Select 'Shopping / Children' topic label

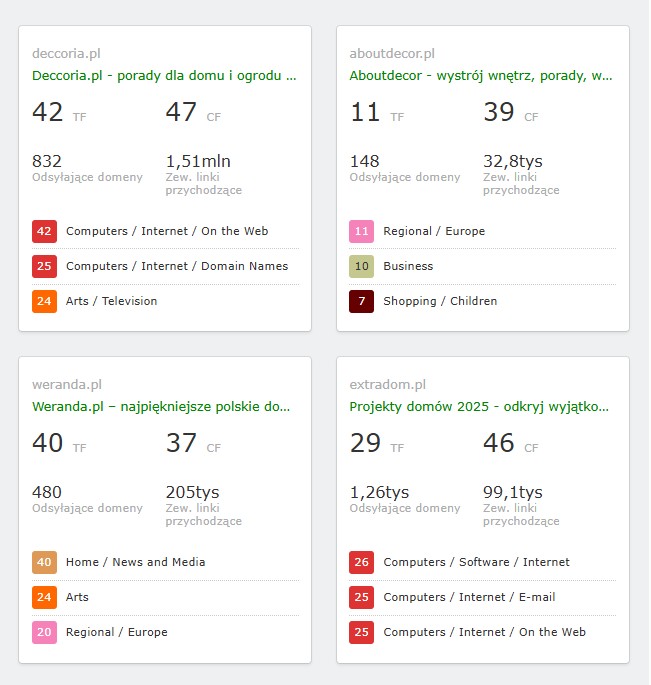[440, 301]
